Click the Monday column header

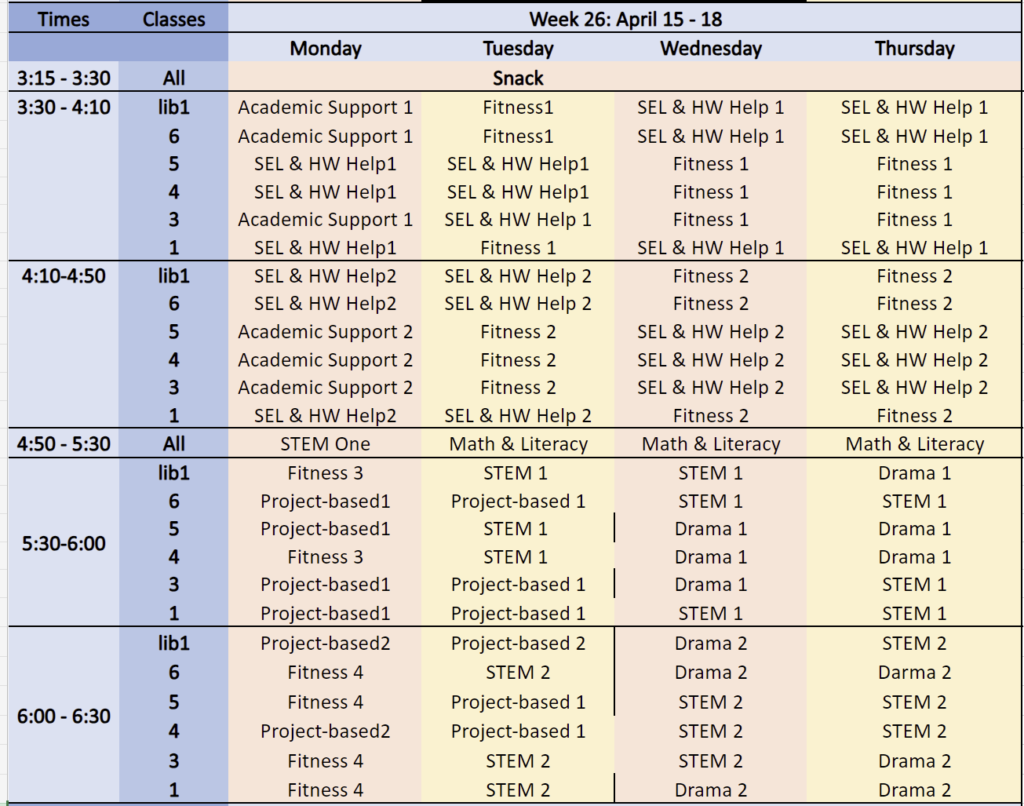325,48
